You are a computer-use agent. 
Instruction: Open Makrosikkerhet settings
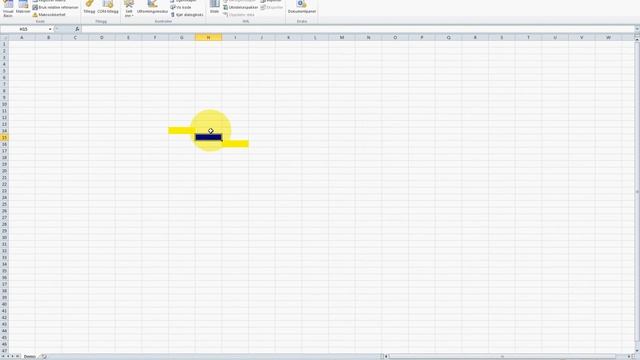49,15
